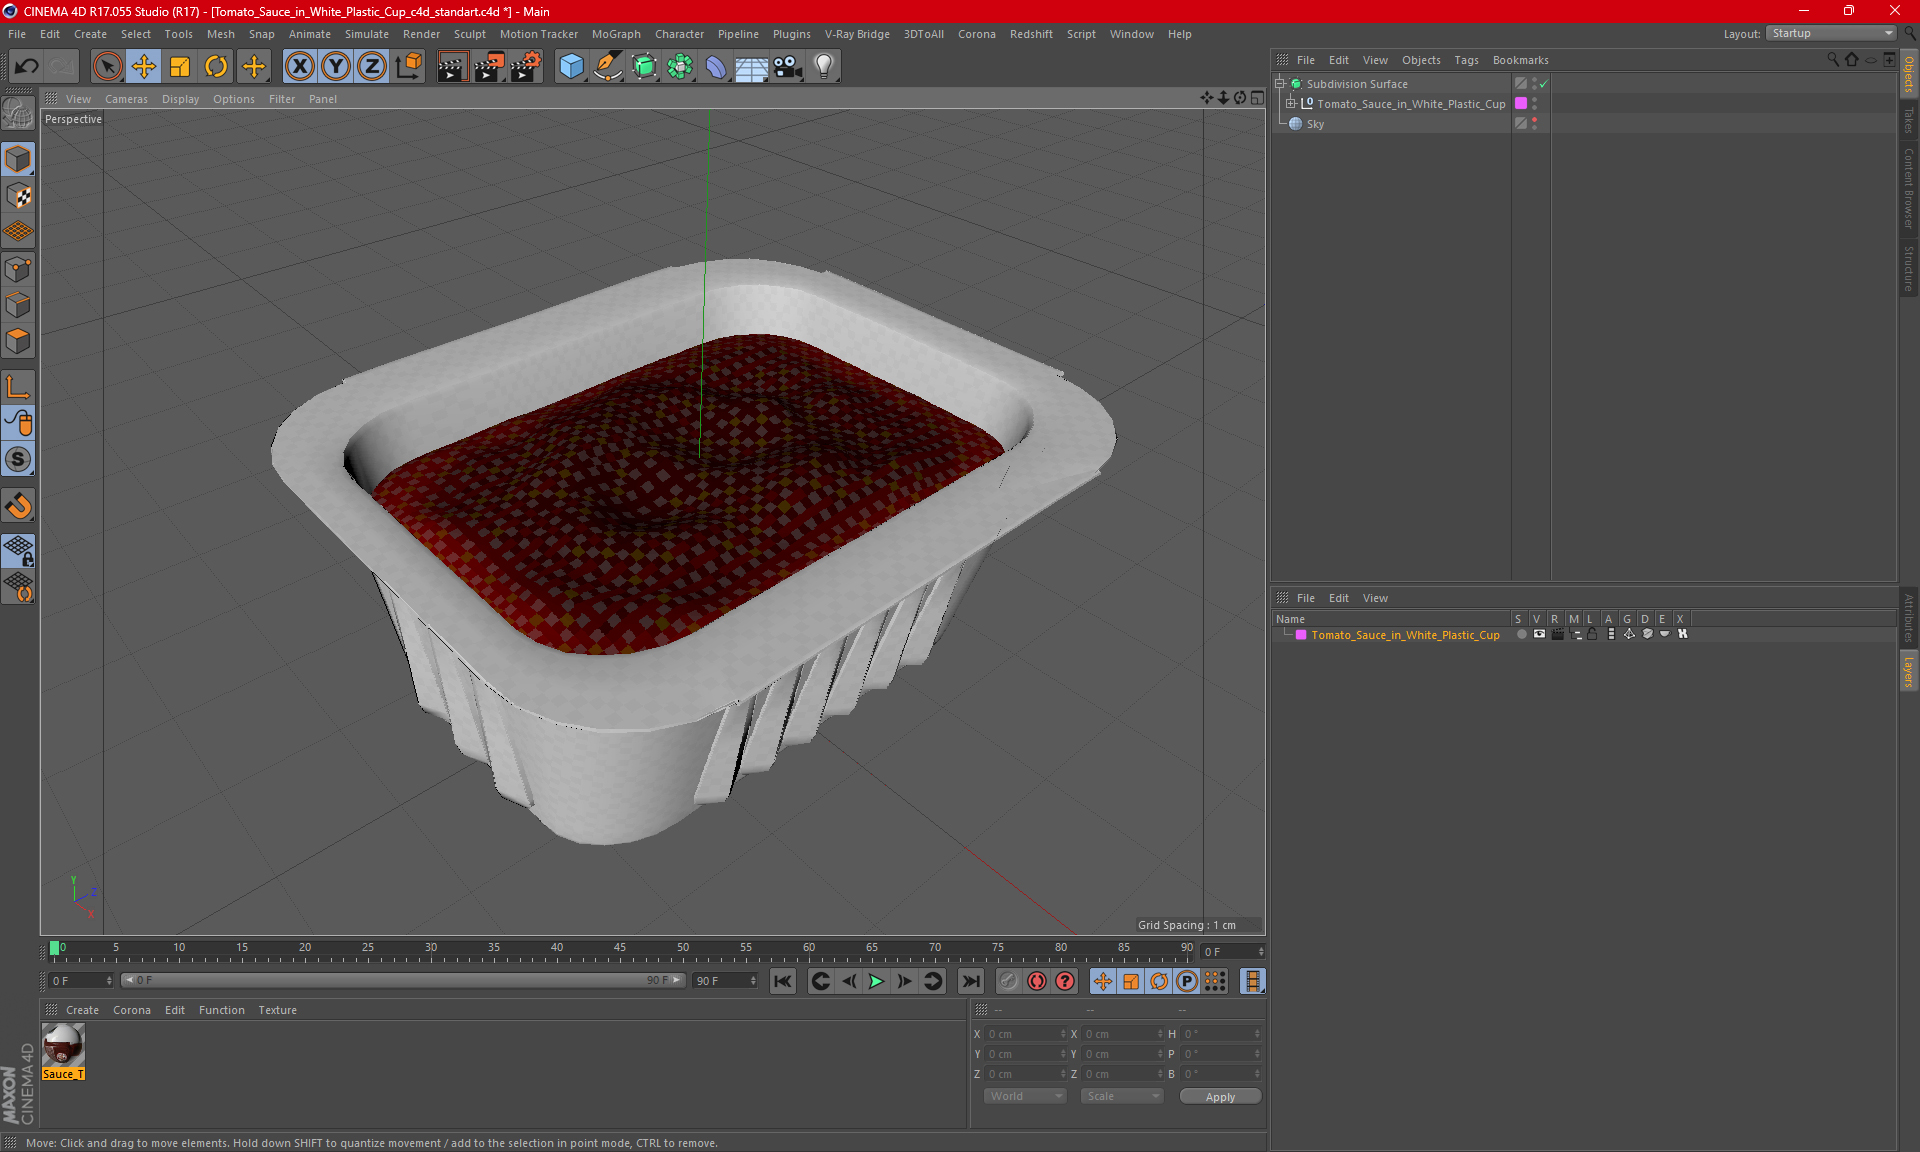
Task: Go to start of animation
Action: pyautogui.click(x=783, y=981)
